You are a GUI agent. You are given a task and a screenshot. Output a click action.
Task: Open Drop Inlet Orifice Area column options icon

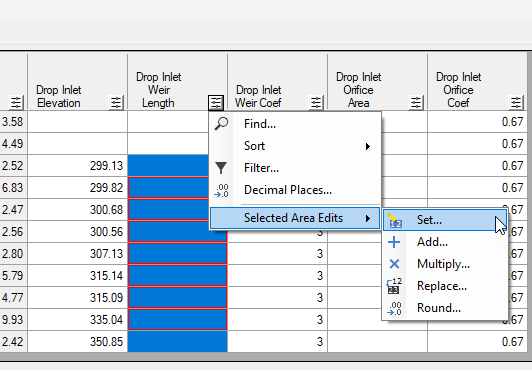pyautogui.click(x=416, y=102)
